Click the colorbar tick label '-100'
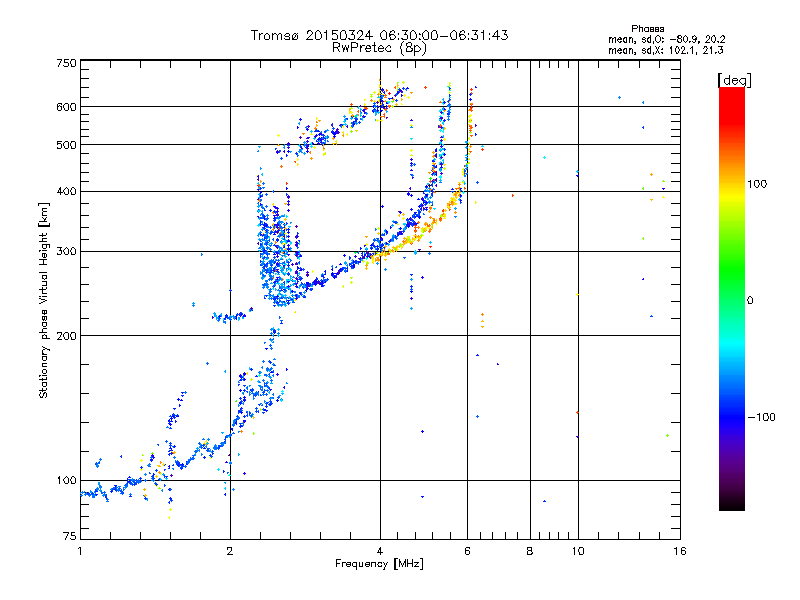Screen dimensions: 800x600 point(762,417)
